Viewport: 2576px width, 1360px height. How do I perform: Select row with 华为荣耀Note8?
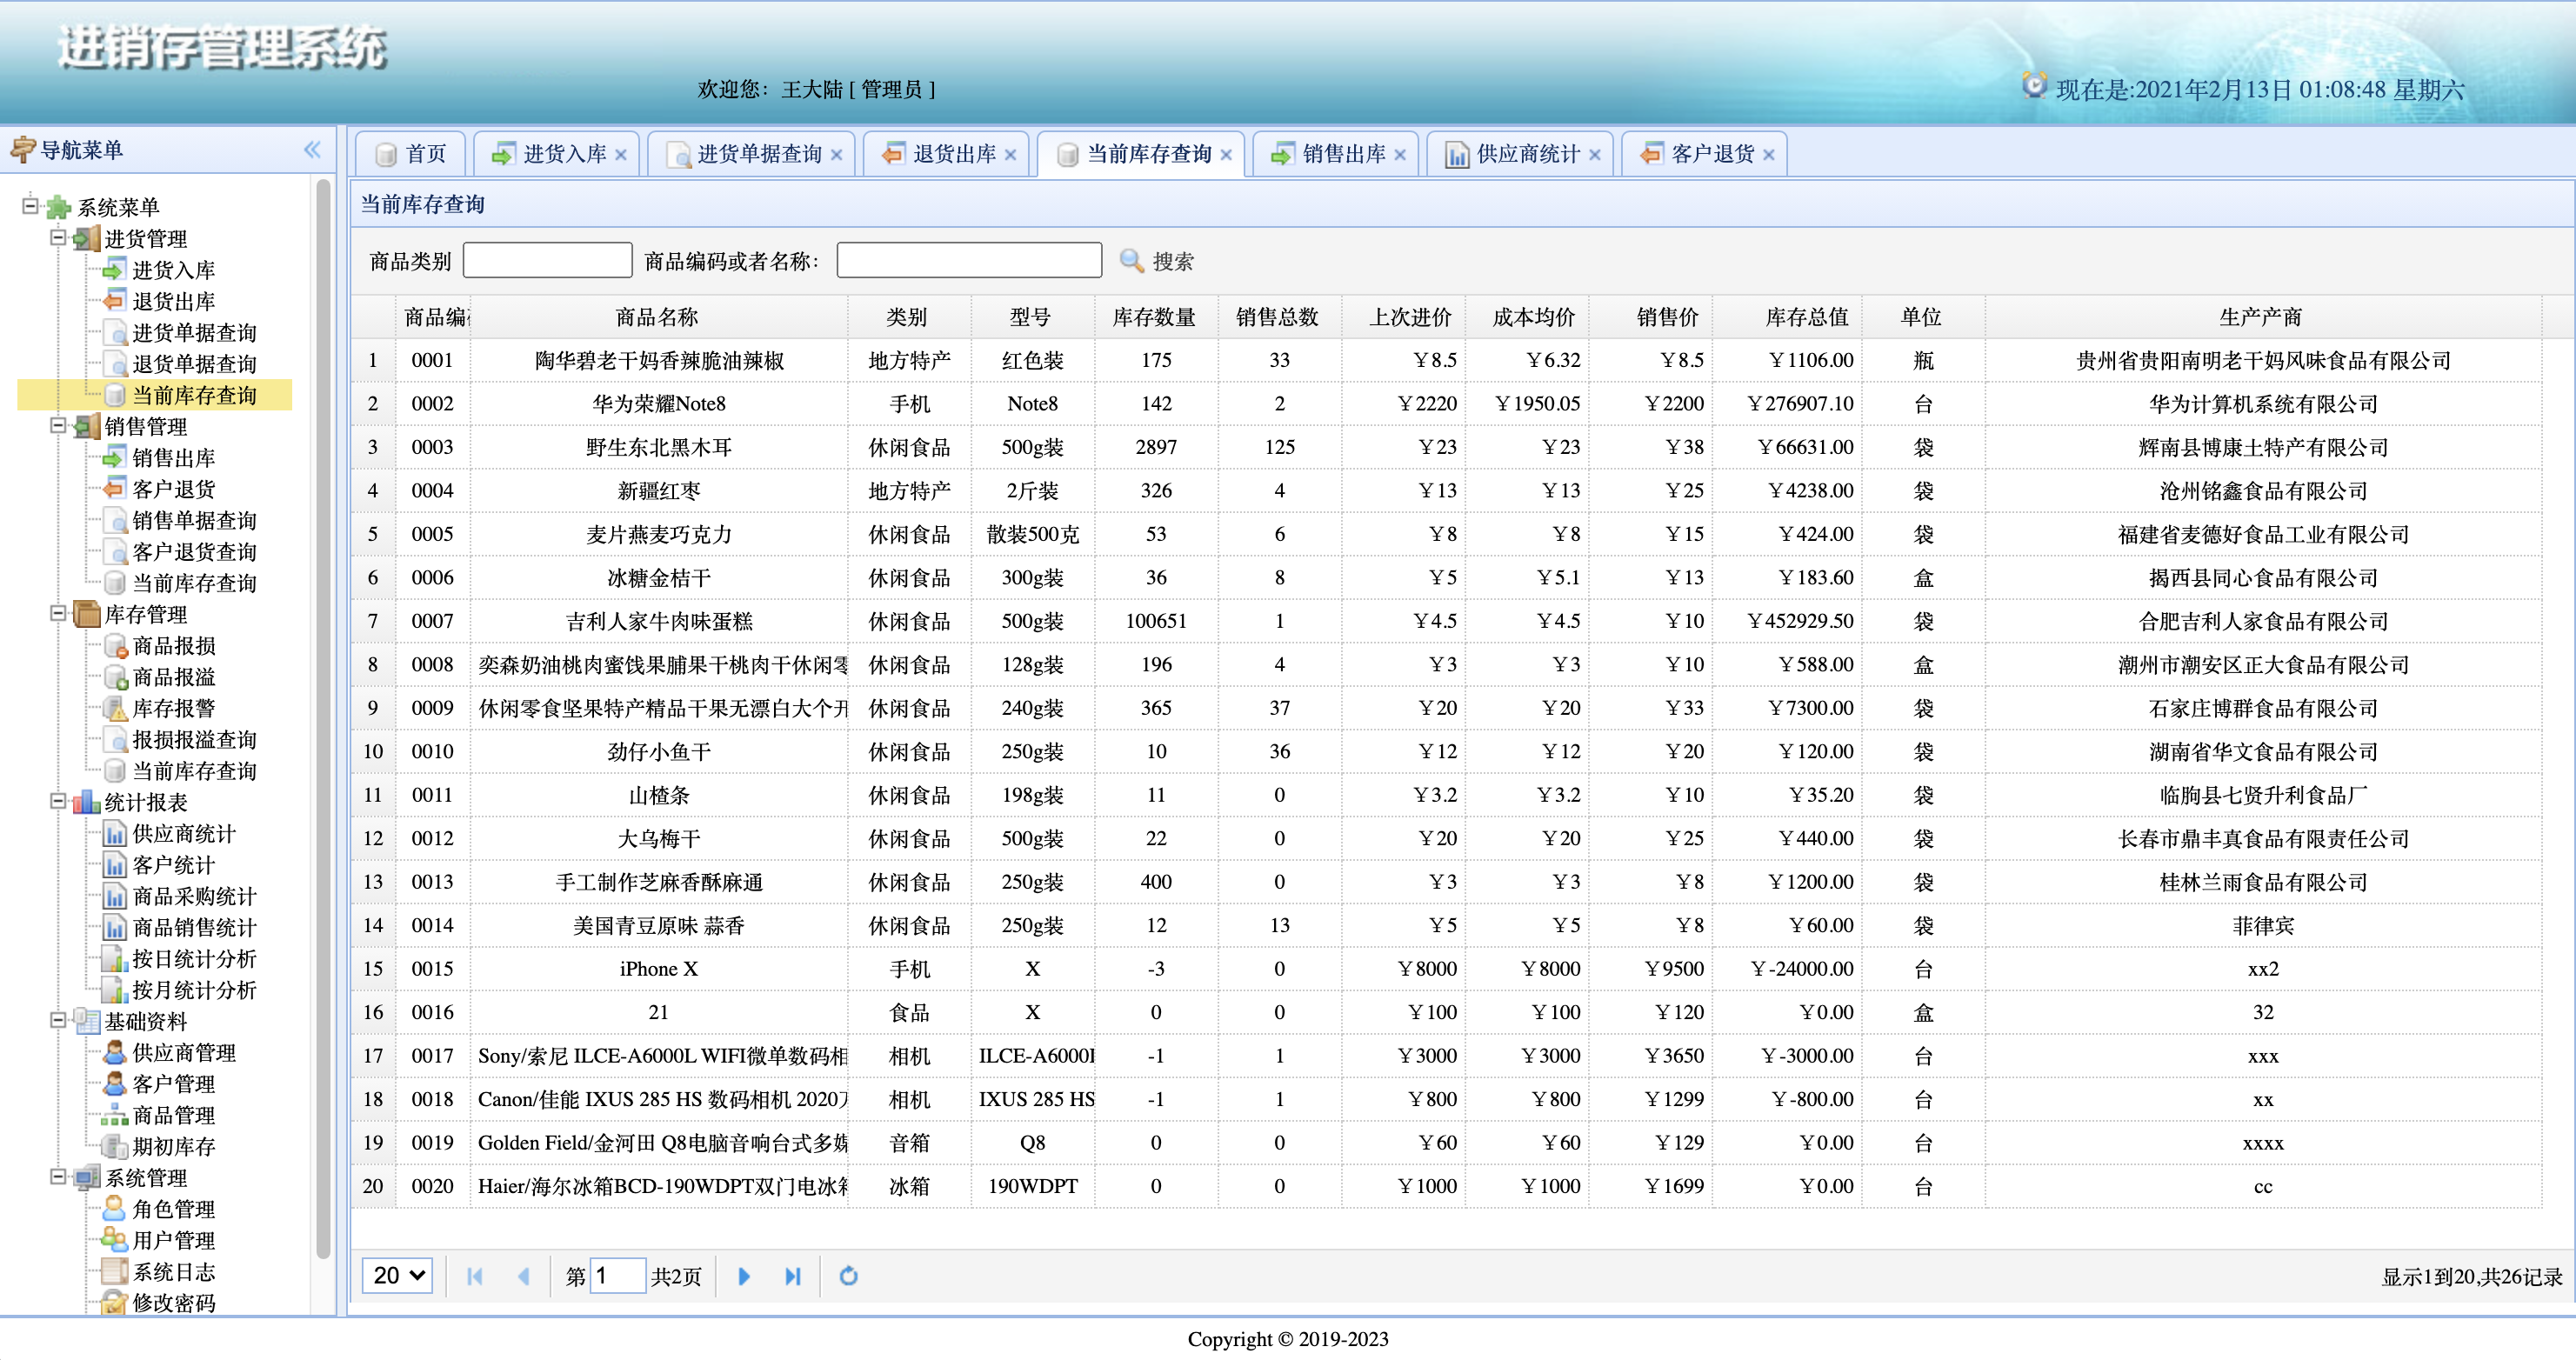[x=1446, y=404]
